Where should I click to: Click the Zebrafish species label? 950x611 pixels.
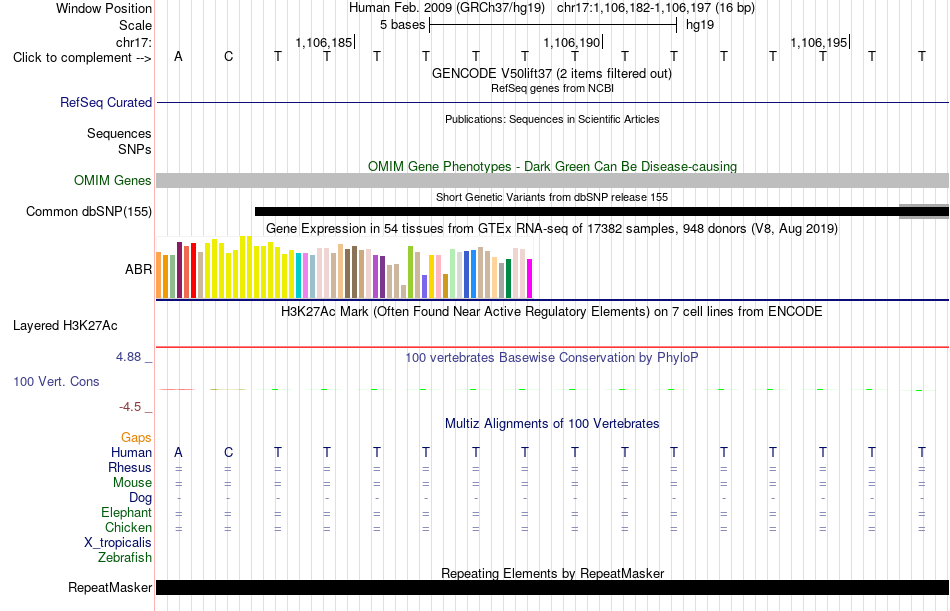(125, 558)
